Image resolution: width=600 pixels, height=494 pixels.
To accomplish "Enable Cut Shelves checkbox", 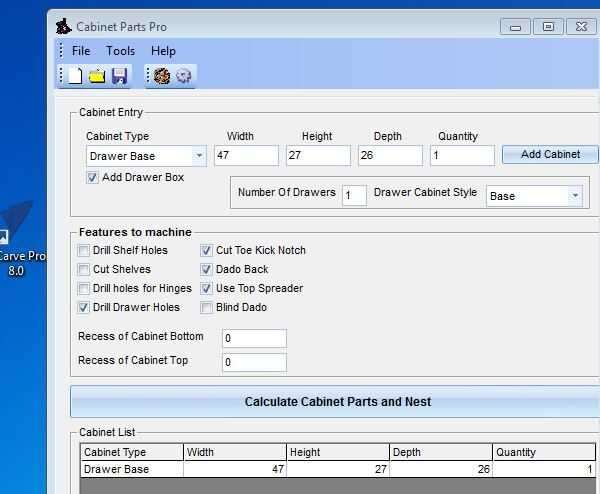I will click(83, 269).
